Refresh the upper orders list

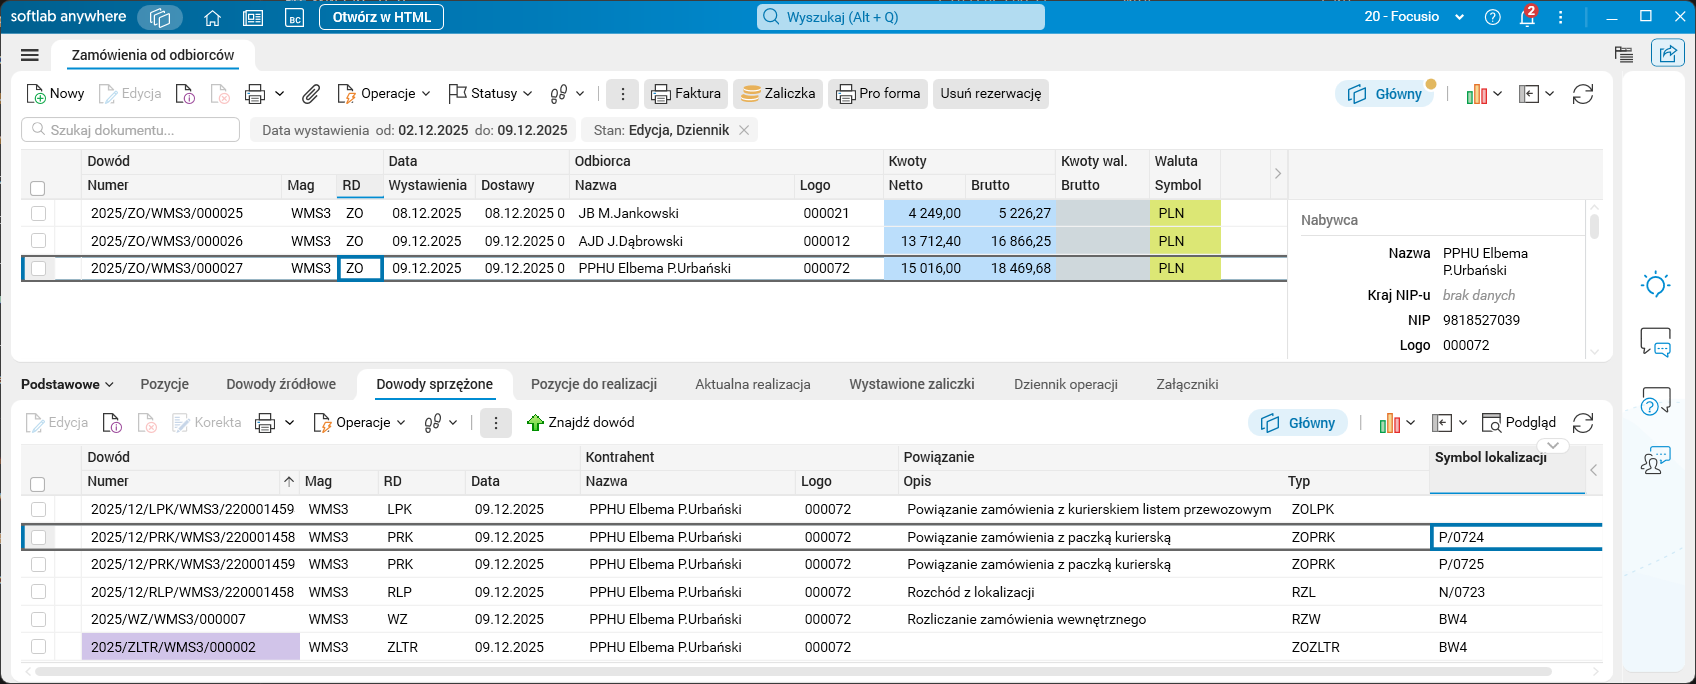coord(1582,94)
